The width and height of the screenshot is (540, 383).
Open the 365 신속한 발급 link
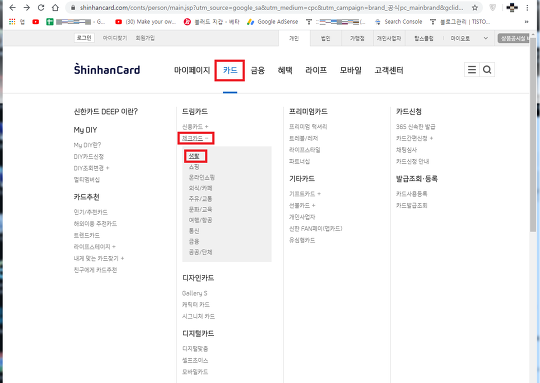pos(415,127)
